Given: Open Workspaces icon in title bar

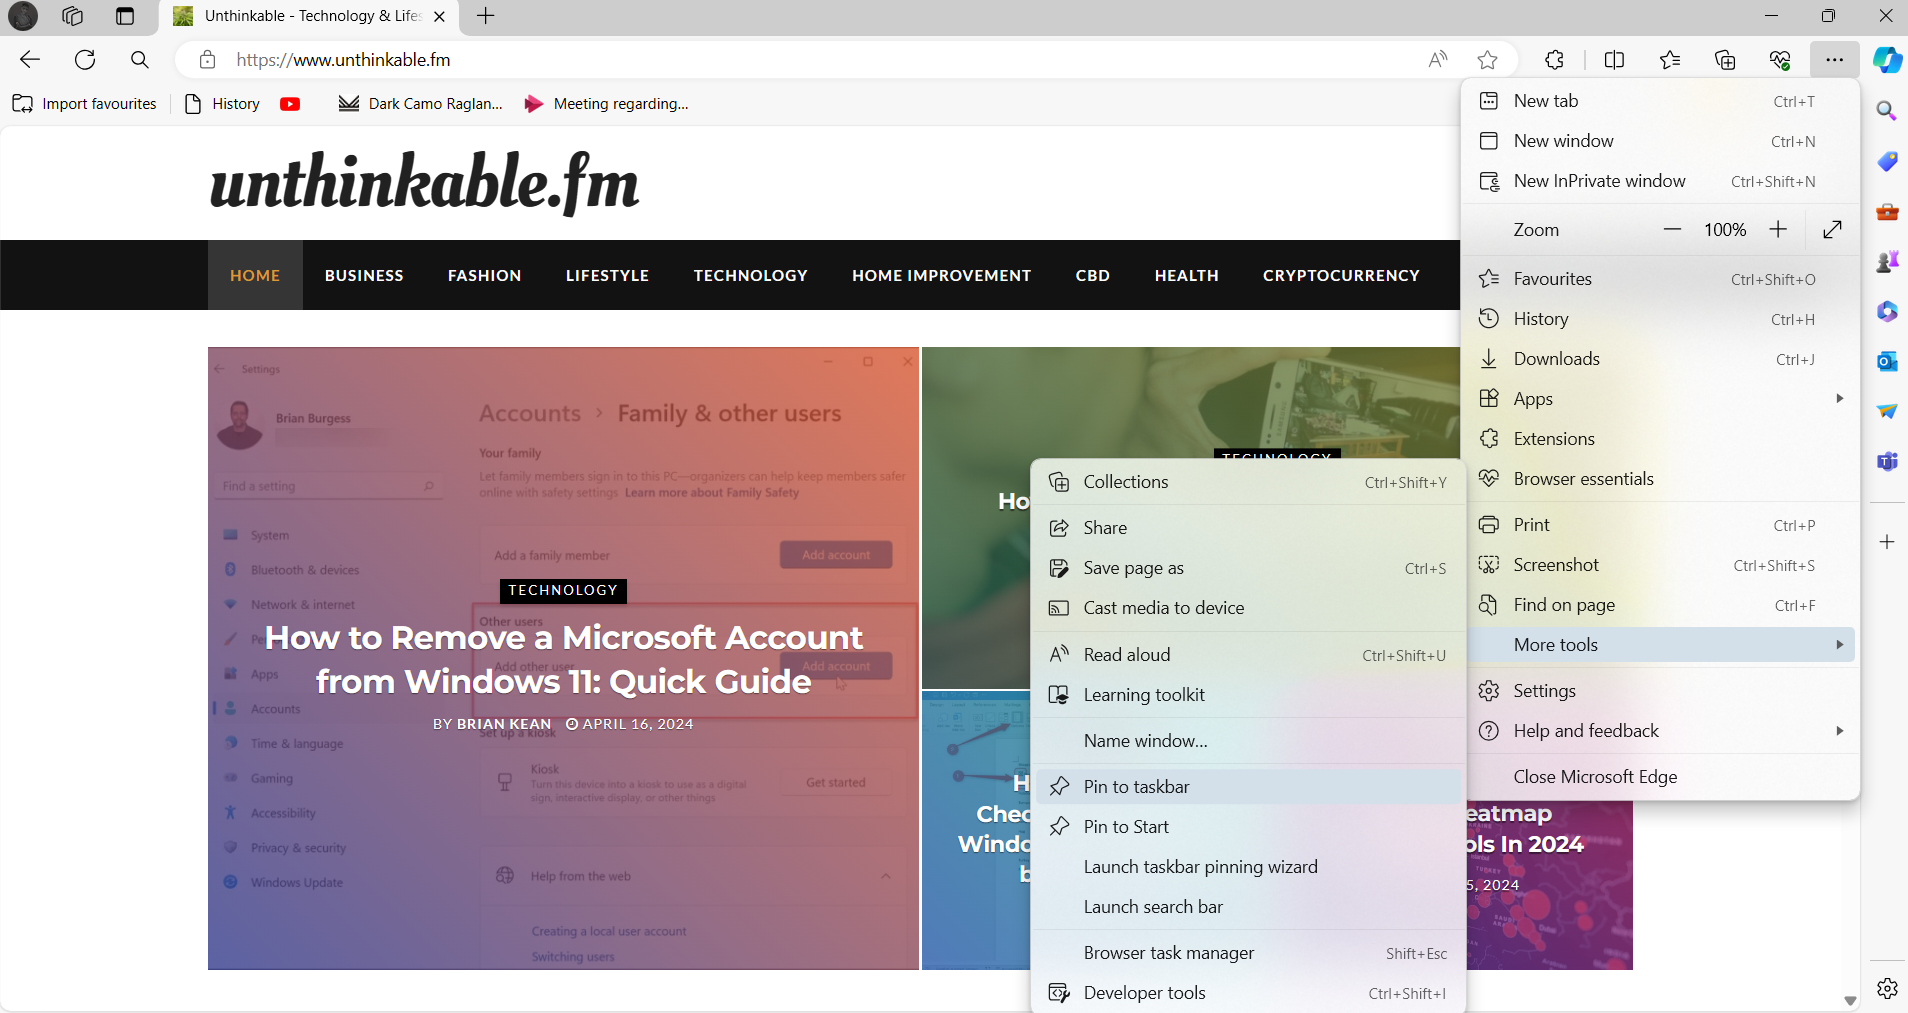Looking at the screenshot, I should click(x=73, y=16).
